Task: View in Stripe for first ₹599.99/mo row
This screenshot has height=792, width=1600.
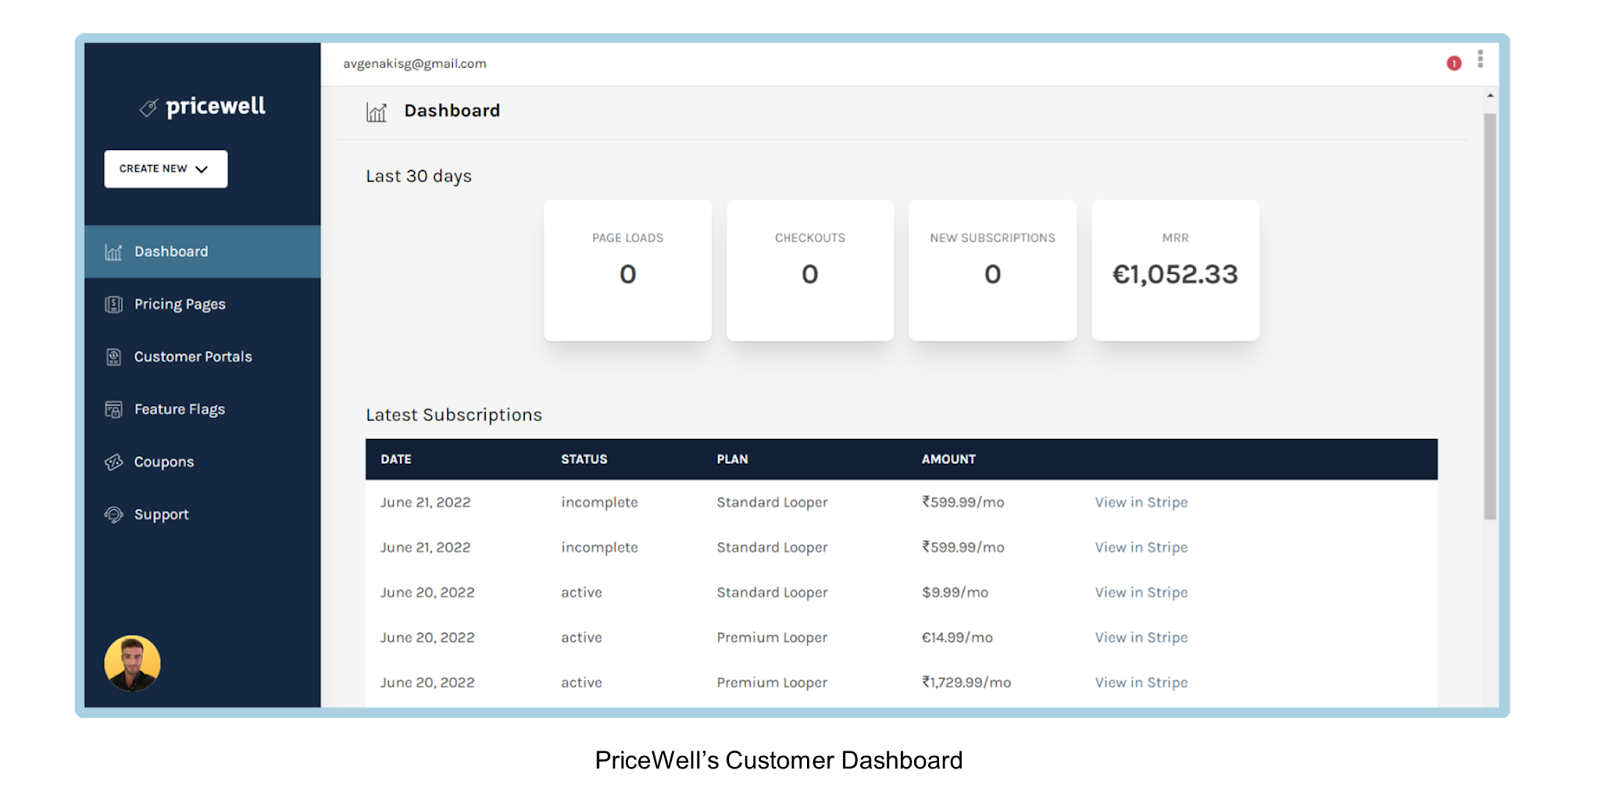Action: click(1141, 502)
